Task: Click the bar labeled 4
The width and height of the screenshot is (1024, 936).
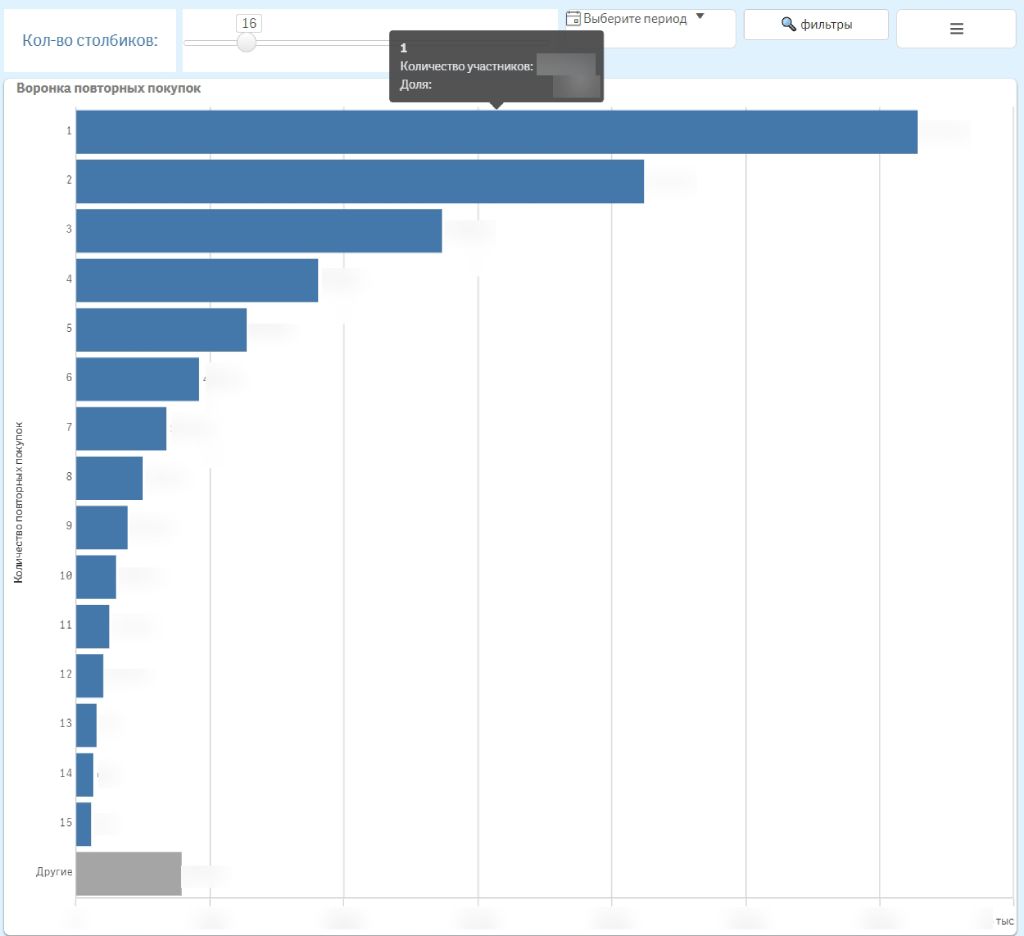Action: coord(197,280)
